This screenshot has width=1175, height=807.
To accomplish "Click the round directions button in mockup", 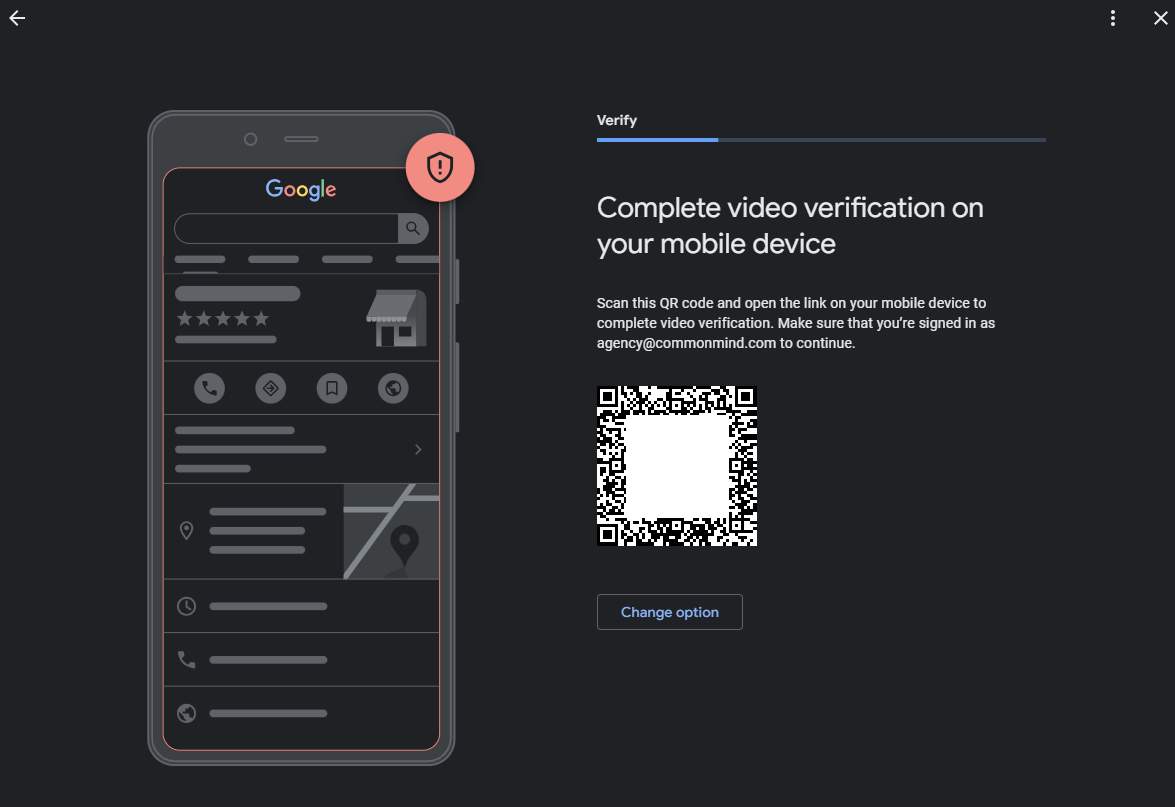I will click(x=271, y=388).
